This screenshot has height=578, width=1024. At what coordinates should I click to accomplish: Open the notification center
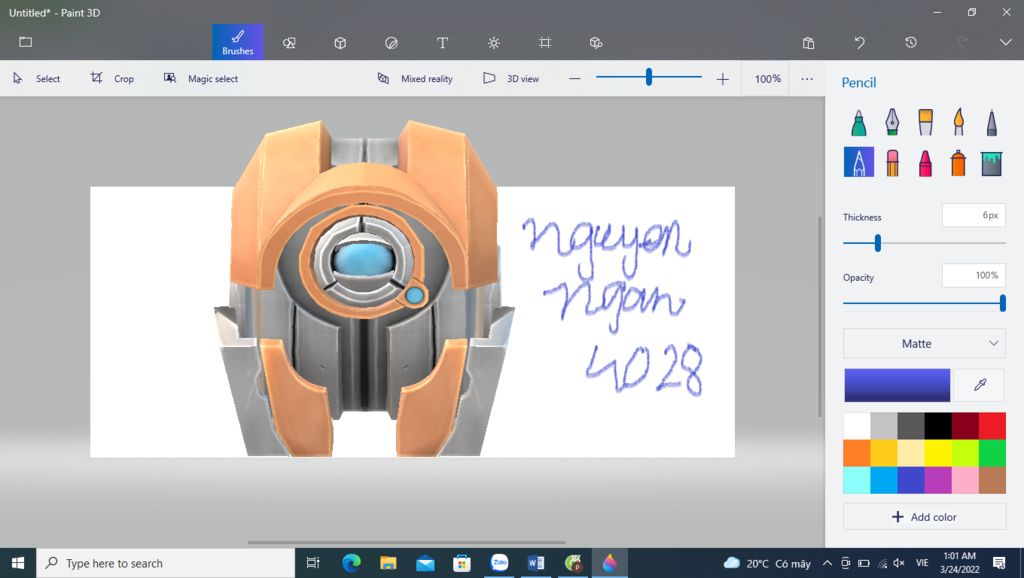[x=999, y=563]
